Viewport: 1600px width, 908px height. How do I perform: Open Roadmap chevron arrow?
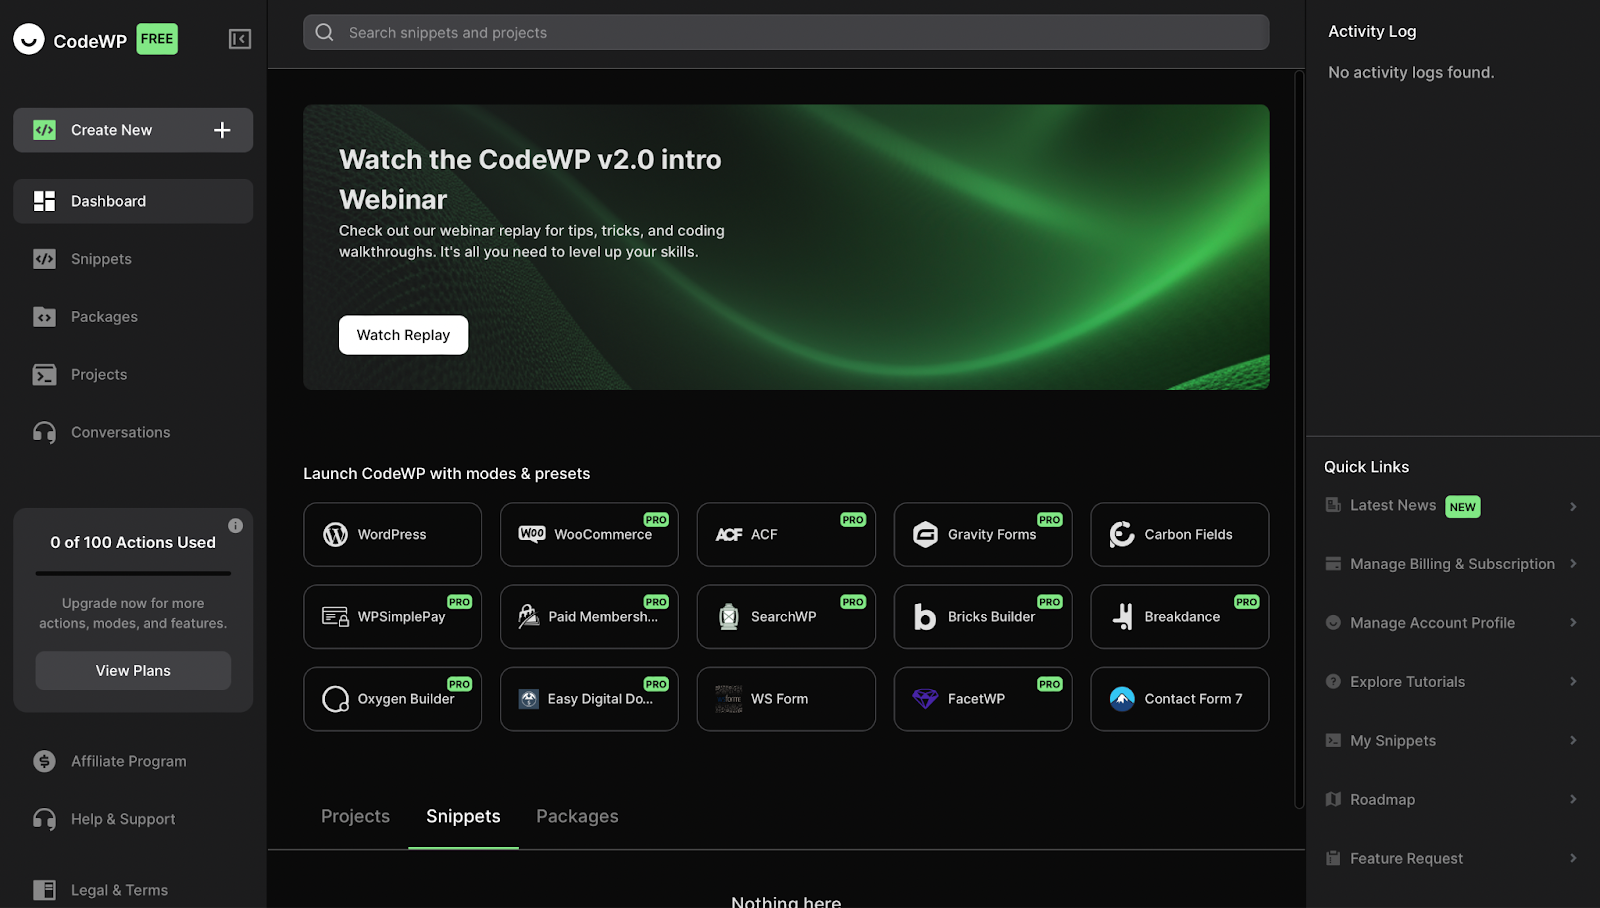click(1573, 799)
